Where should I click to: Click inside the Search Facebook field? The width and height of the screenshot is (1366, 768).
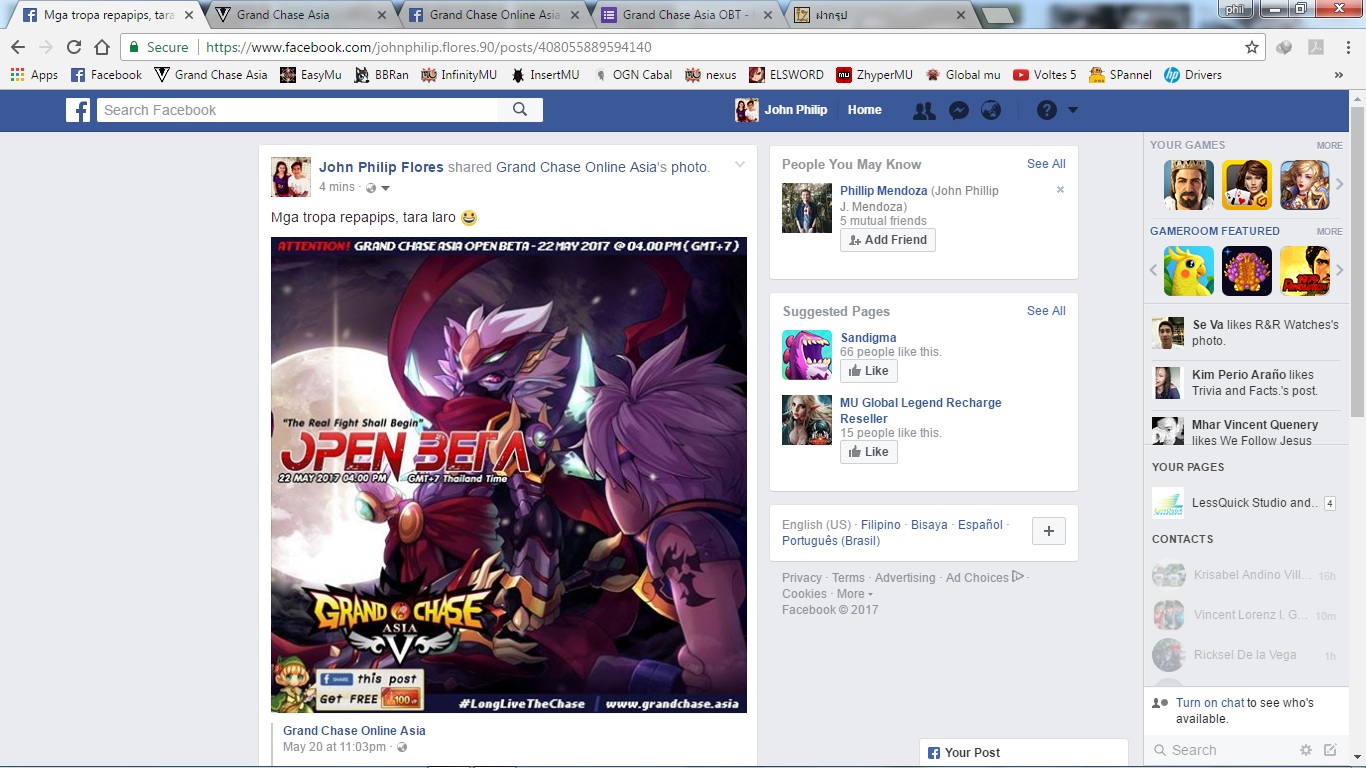pyautogui.click(x=297, y=110)
